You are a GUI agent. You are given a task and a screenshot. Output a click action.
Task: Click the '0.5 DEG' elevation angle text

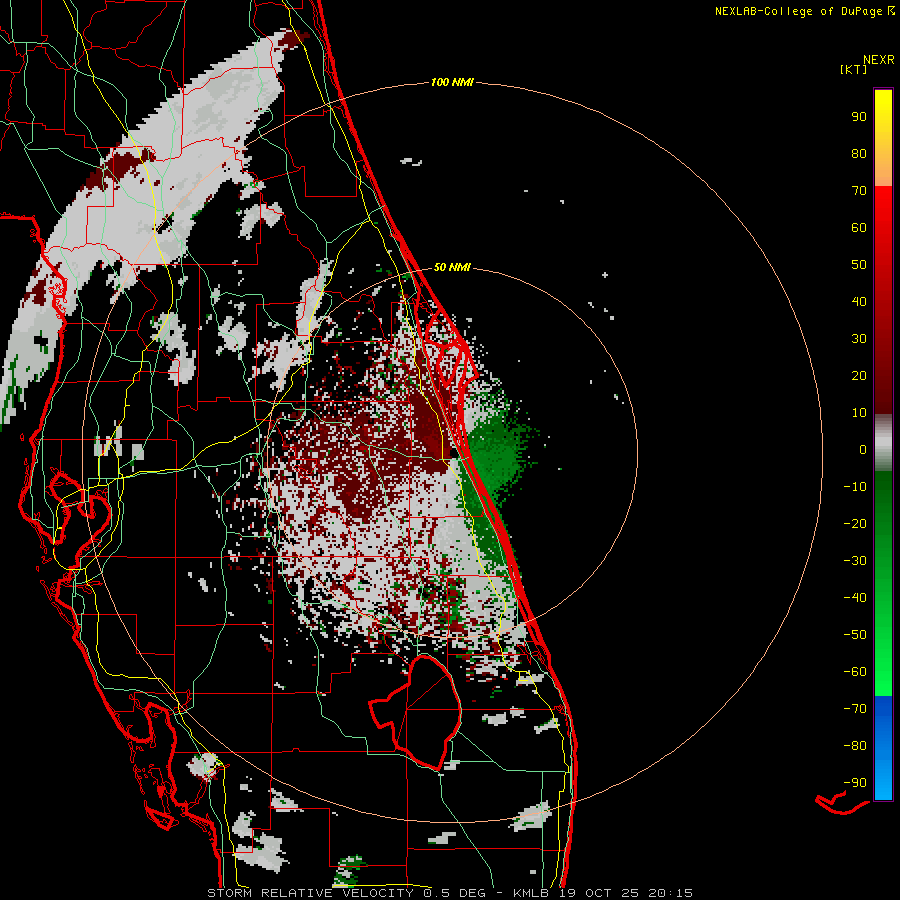click(455, 893)
